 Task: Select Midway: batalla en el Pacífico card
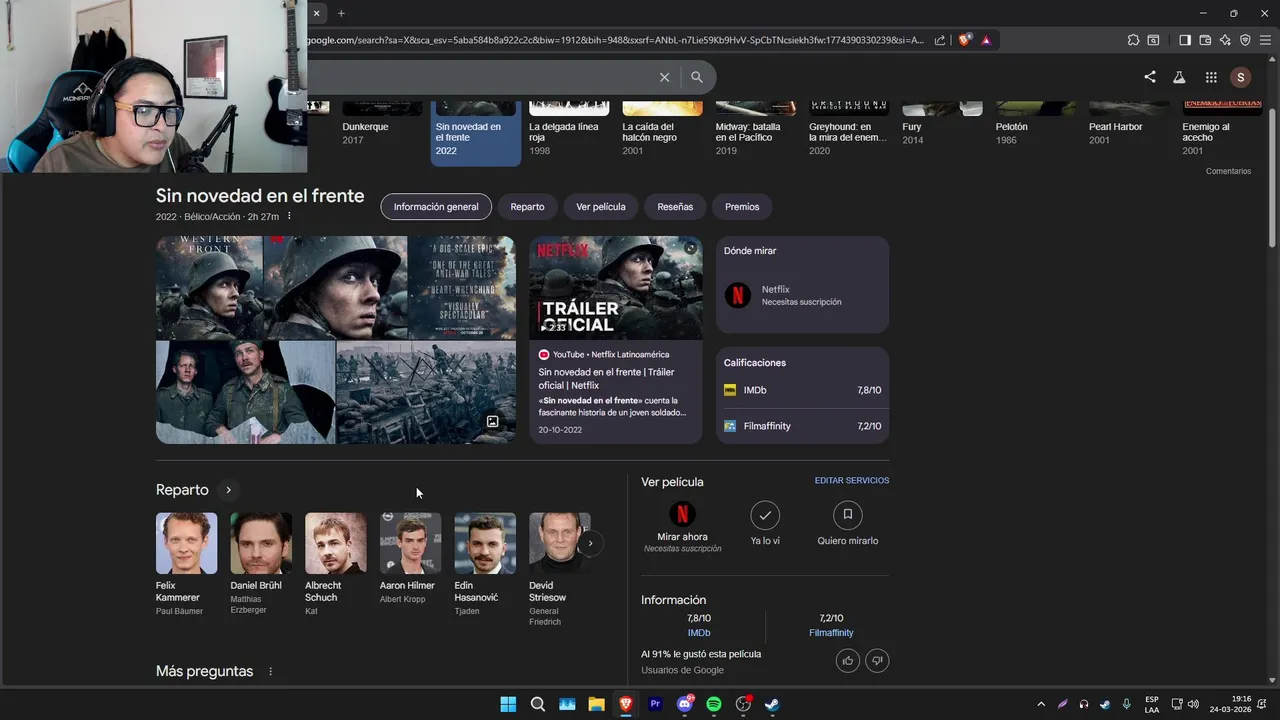pos(755,131)
